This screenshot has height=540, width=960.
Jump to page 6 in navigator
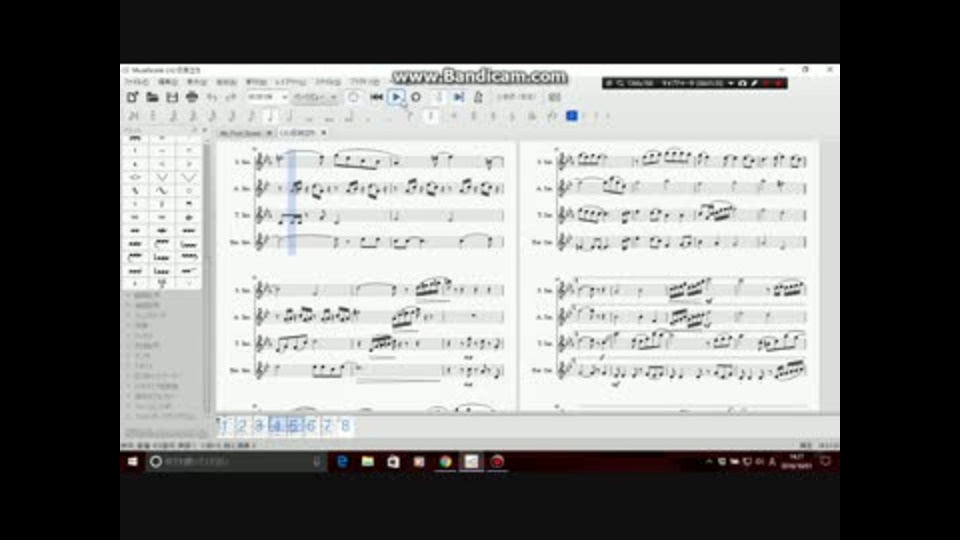(311, 426)
